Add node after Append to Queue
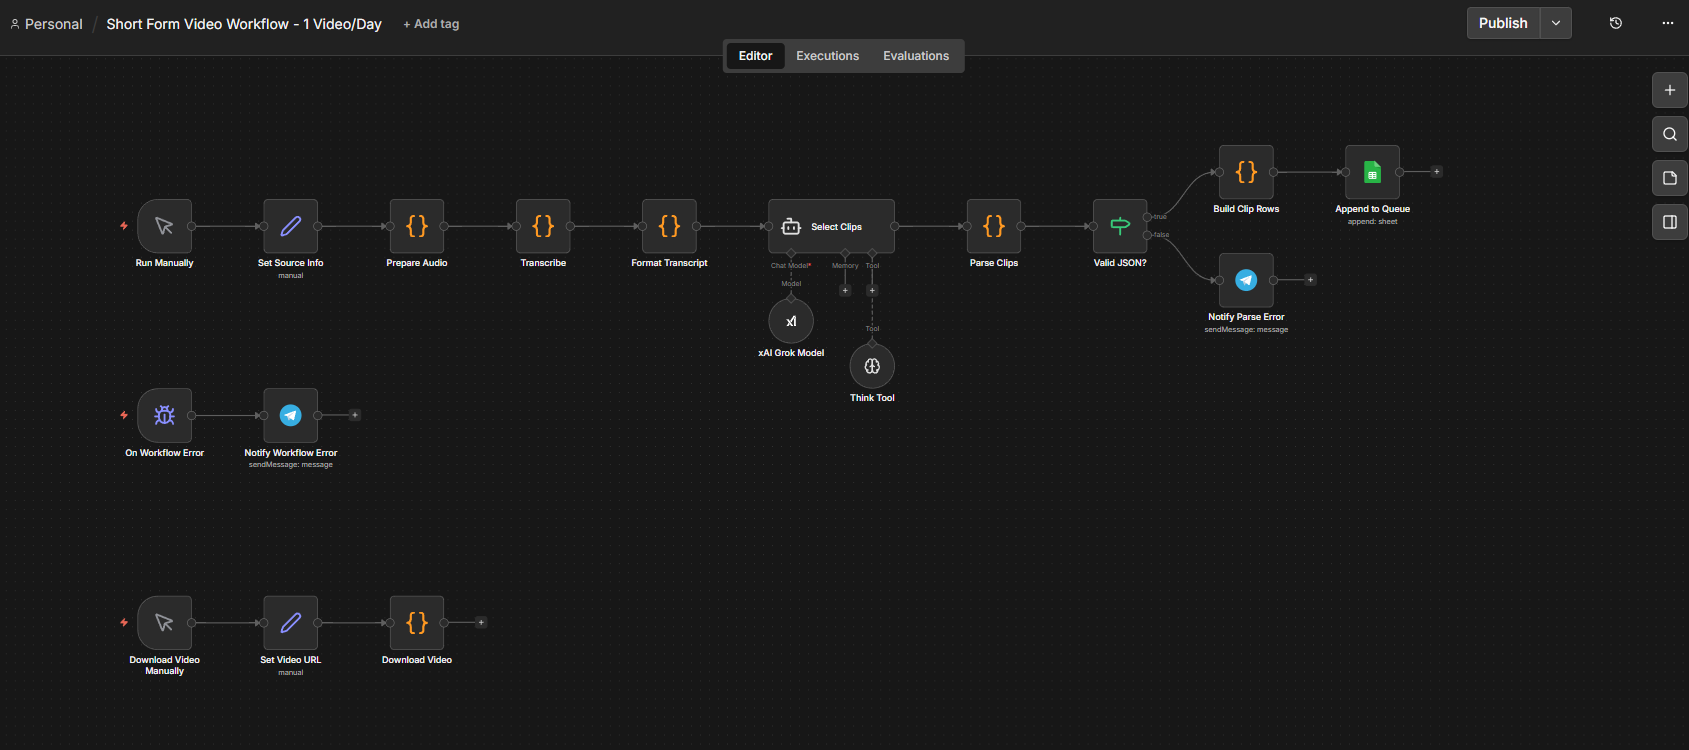Screen dimensions: 1689x750 [1437, 172]
